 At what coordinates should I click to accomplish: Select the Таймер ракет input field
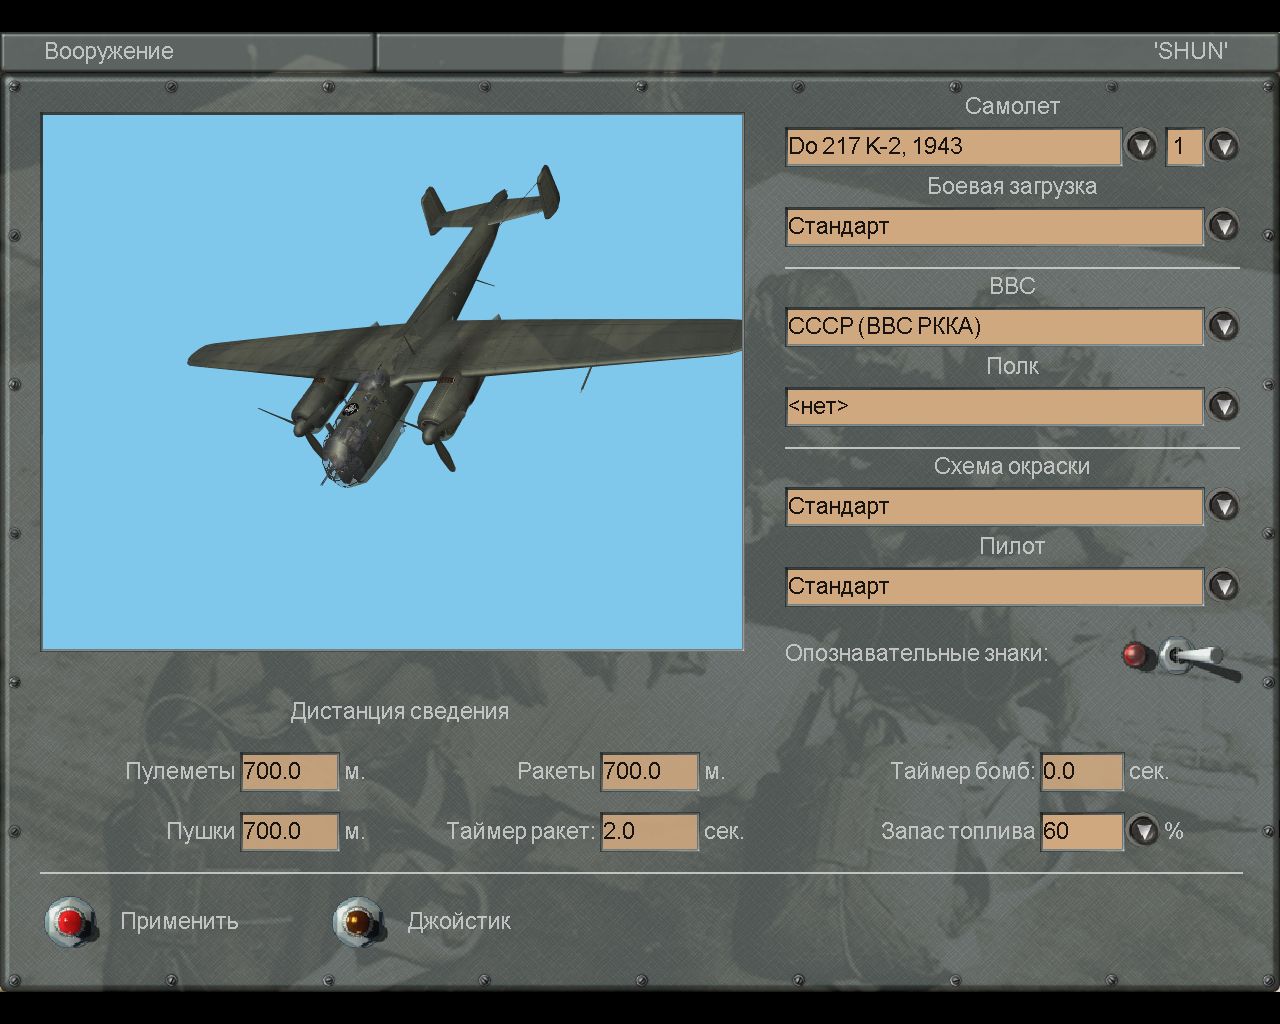pos(649,832)
